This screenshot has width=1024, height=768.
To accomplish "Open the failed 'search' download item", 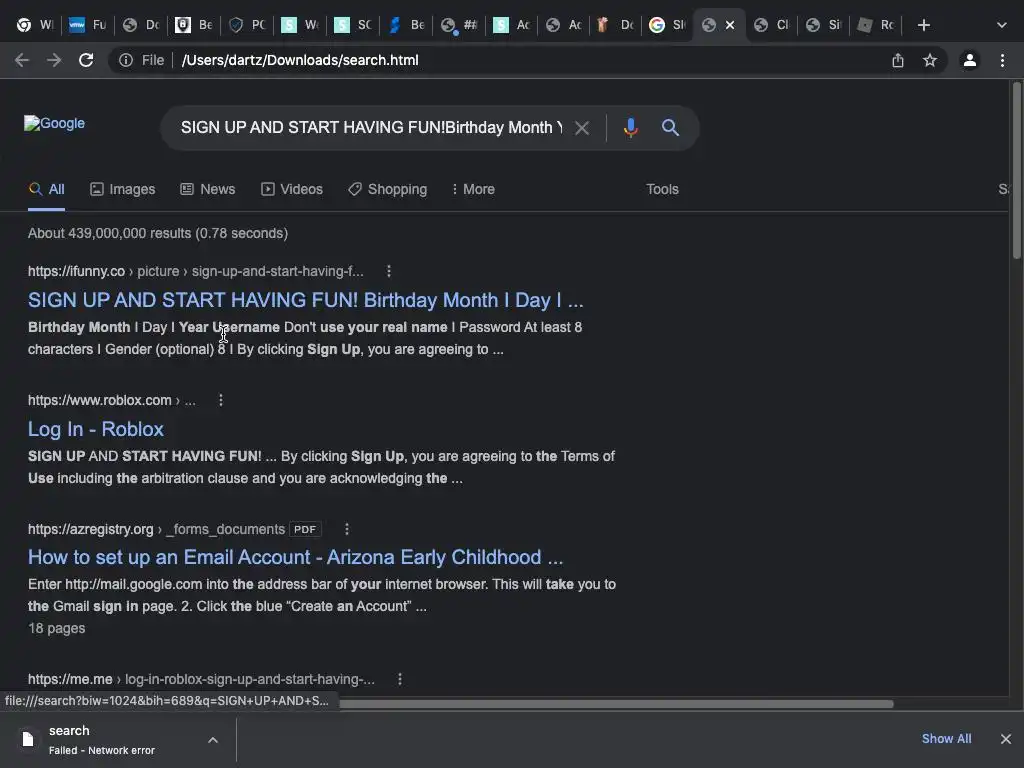I will coord(101,739).
